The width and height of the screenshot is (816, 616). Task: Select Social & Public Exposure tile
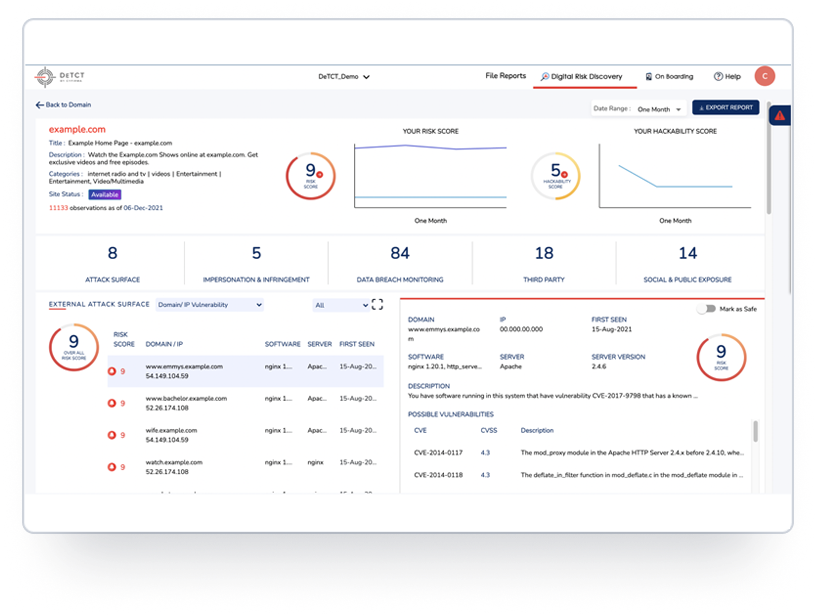coord(687,264)
